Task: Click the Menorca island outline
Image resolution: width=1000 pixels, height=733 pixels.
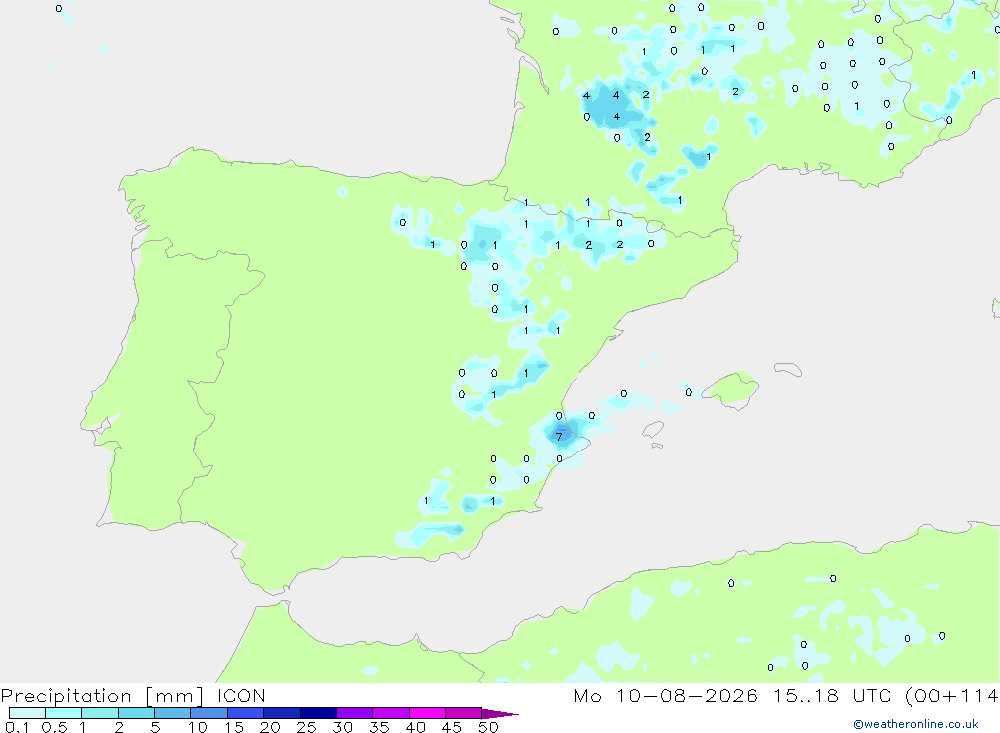Action: coord(788,369)
